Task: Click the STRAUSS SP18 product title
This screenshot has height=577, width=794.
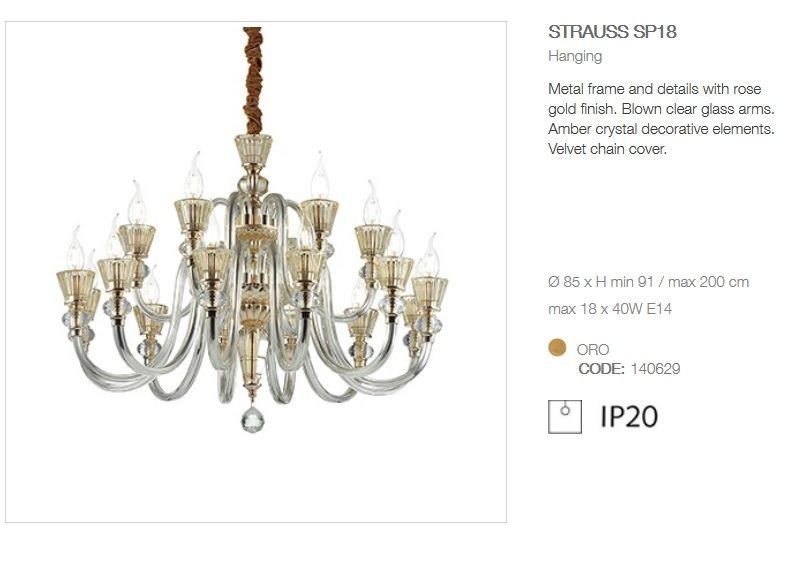Action: coord(612,31)
